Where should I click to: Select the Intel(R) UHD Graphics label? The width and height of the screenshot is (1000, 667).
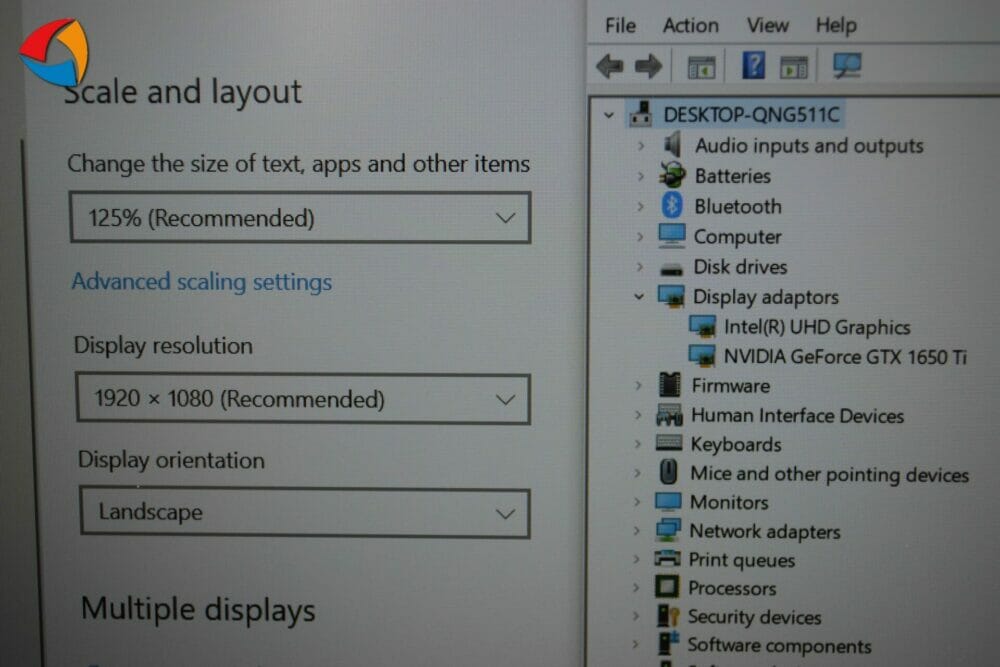[817, 327]
